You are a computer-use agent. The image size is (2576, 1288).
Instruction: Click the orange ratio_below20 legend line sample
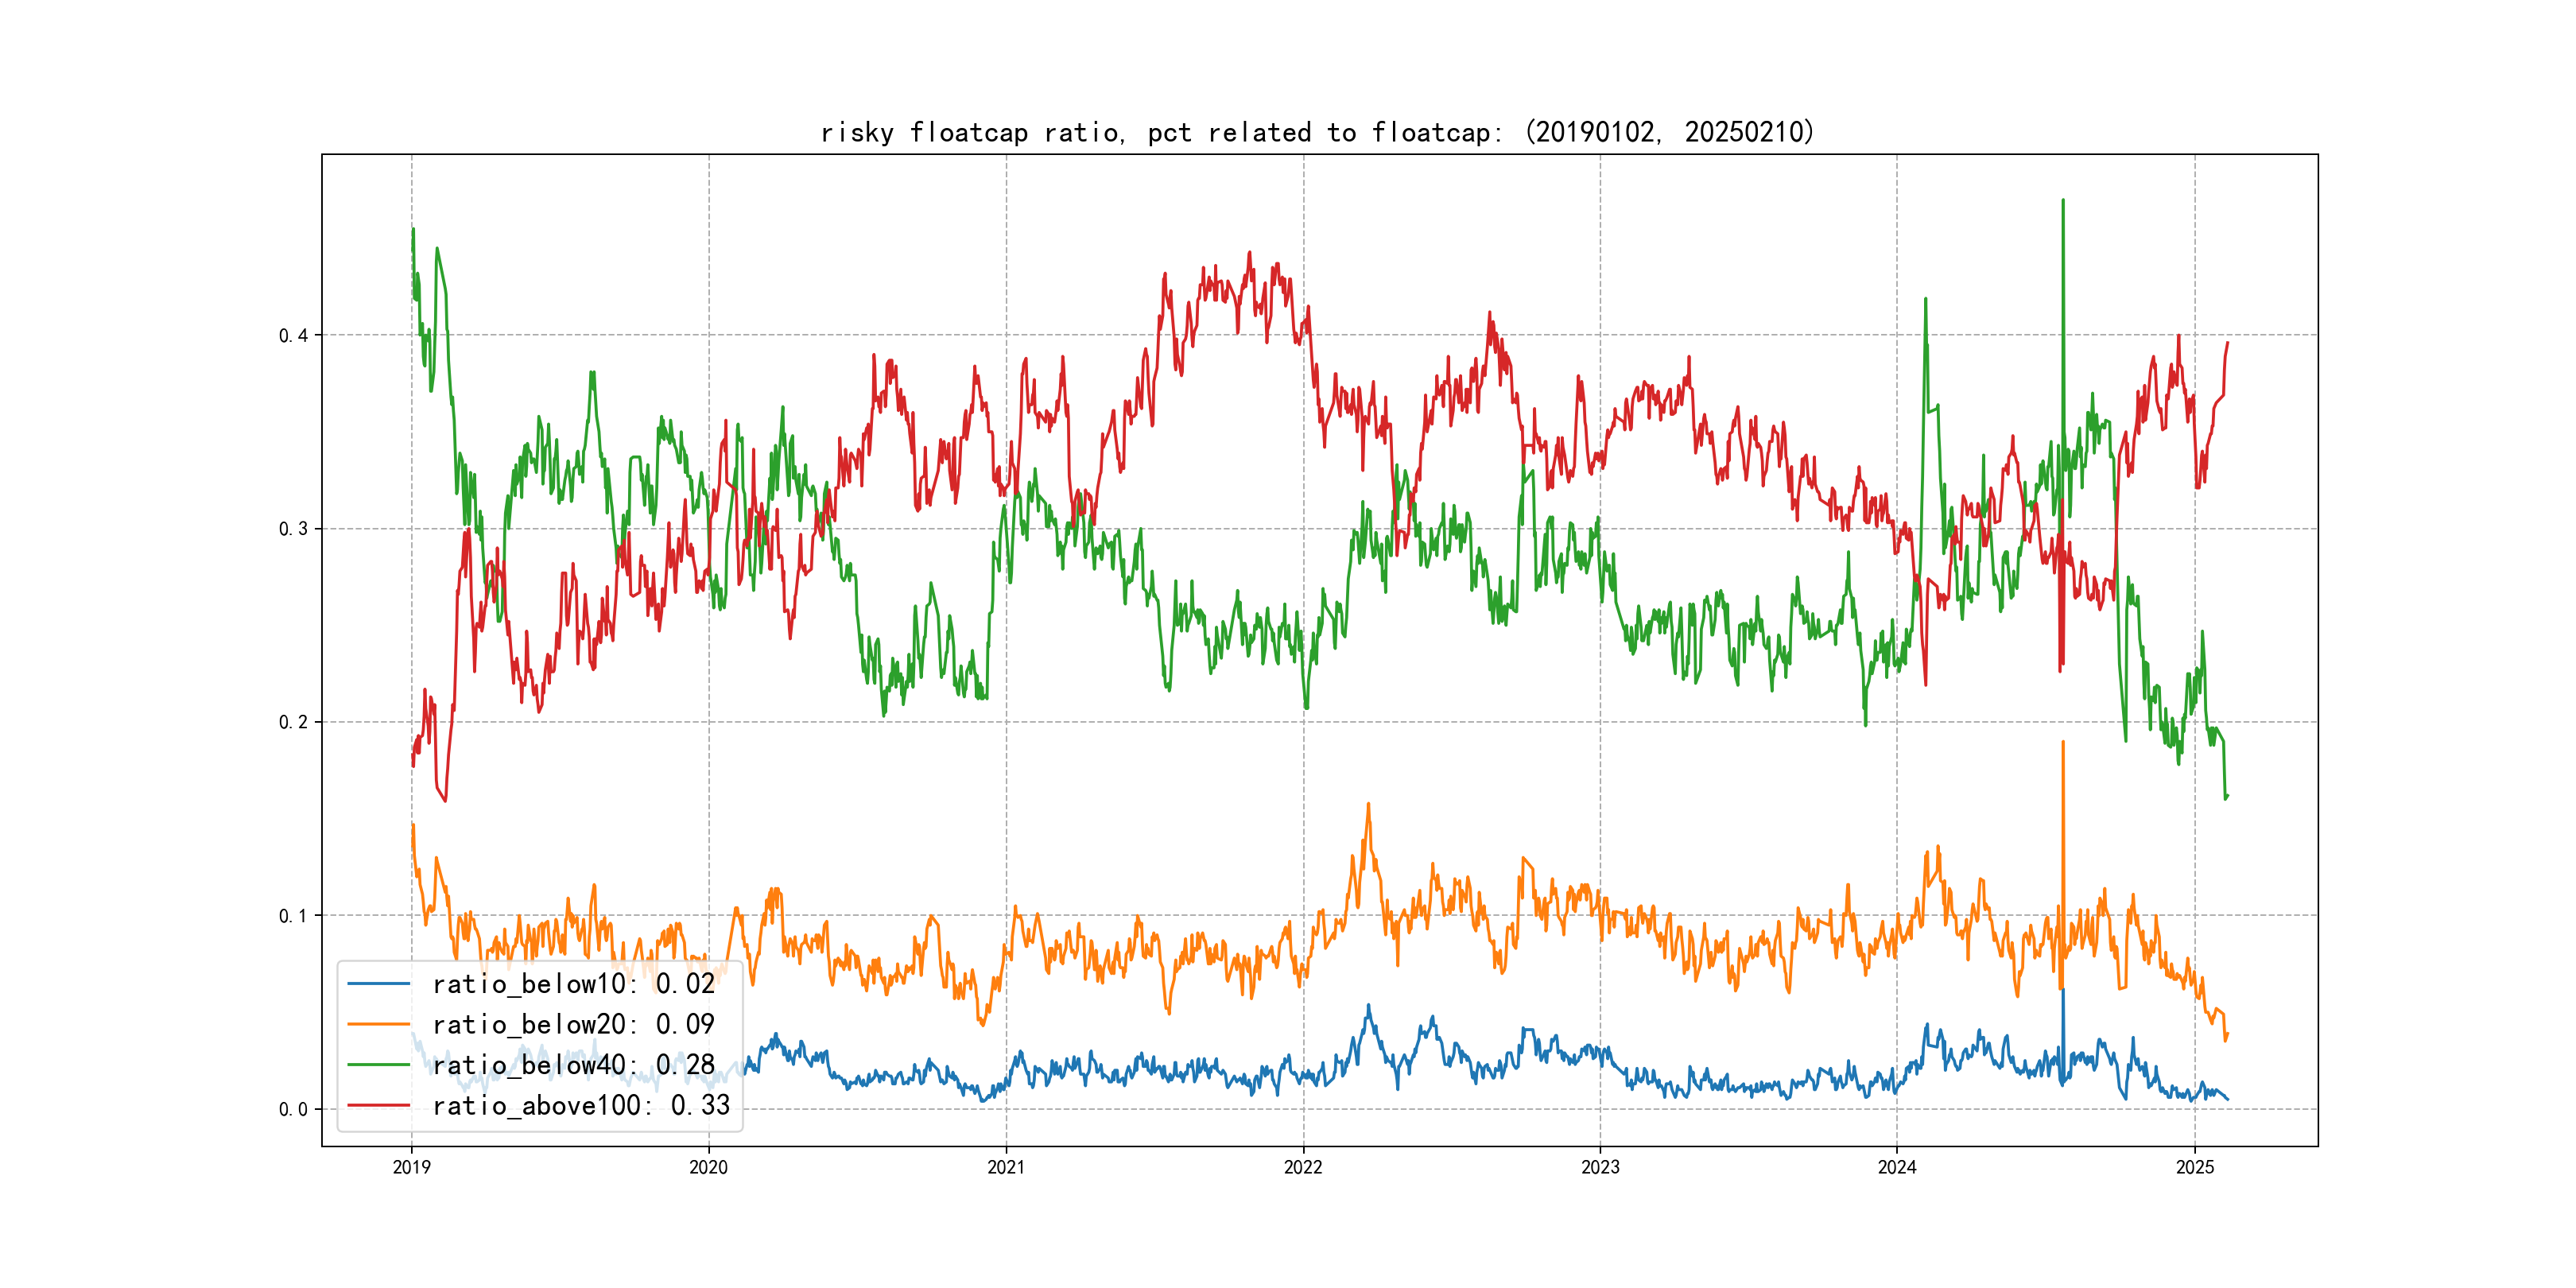pyautogui.click(x=378, y=1024)
